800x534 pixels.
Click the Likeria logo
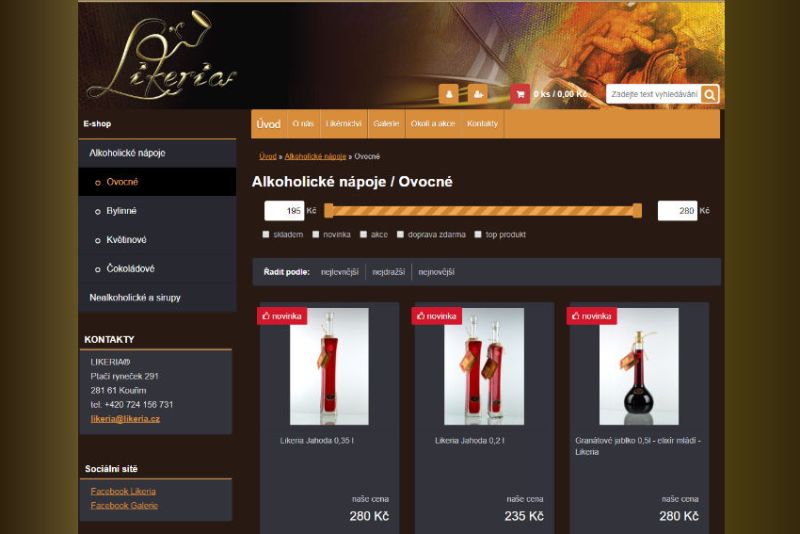pyautogui.click(x=161, y=56)
